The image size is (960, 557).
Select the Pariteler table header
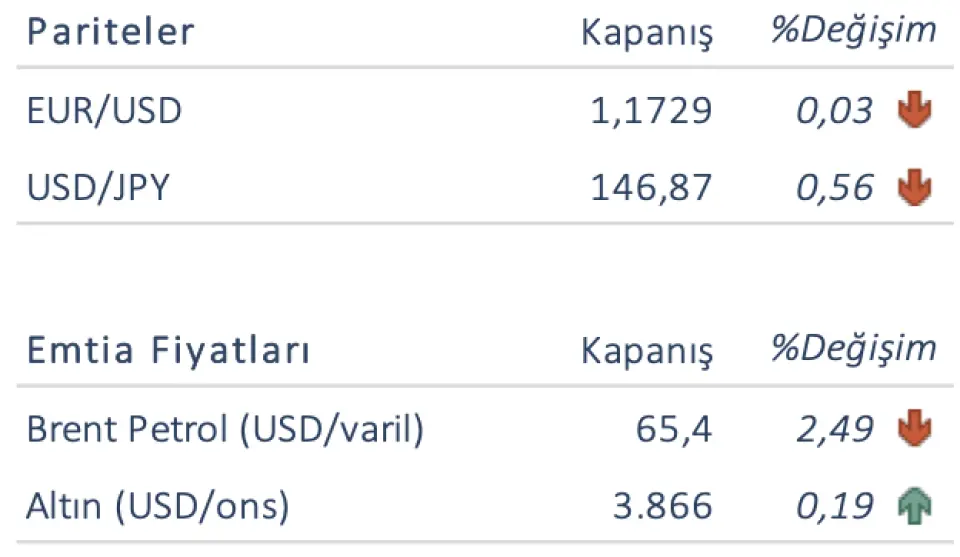coord(110,32)
